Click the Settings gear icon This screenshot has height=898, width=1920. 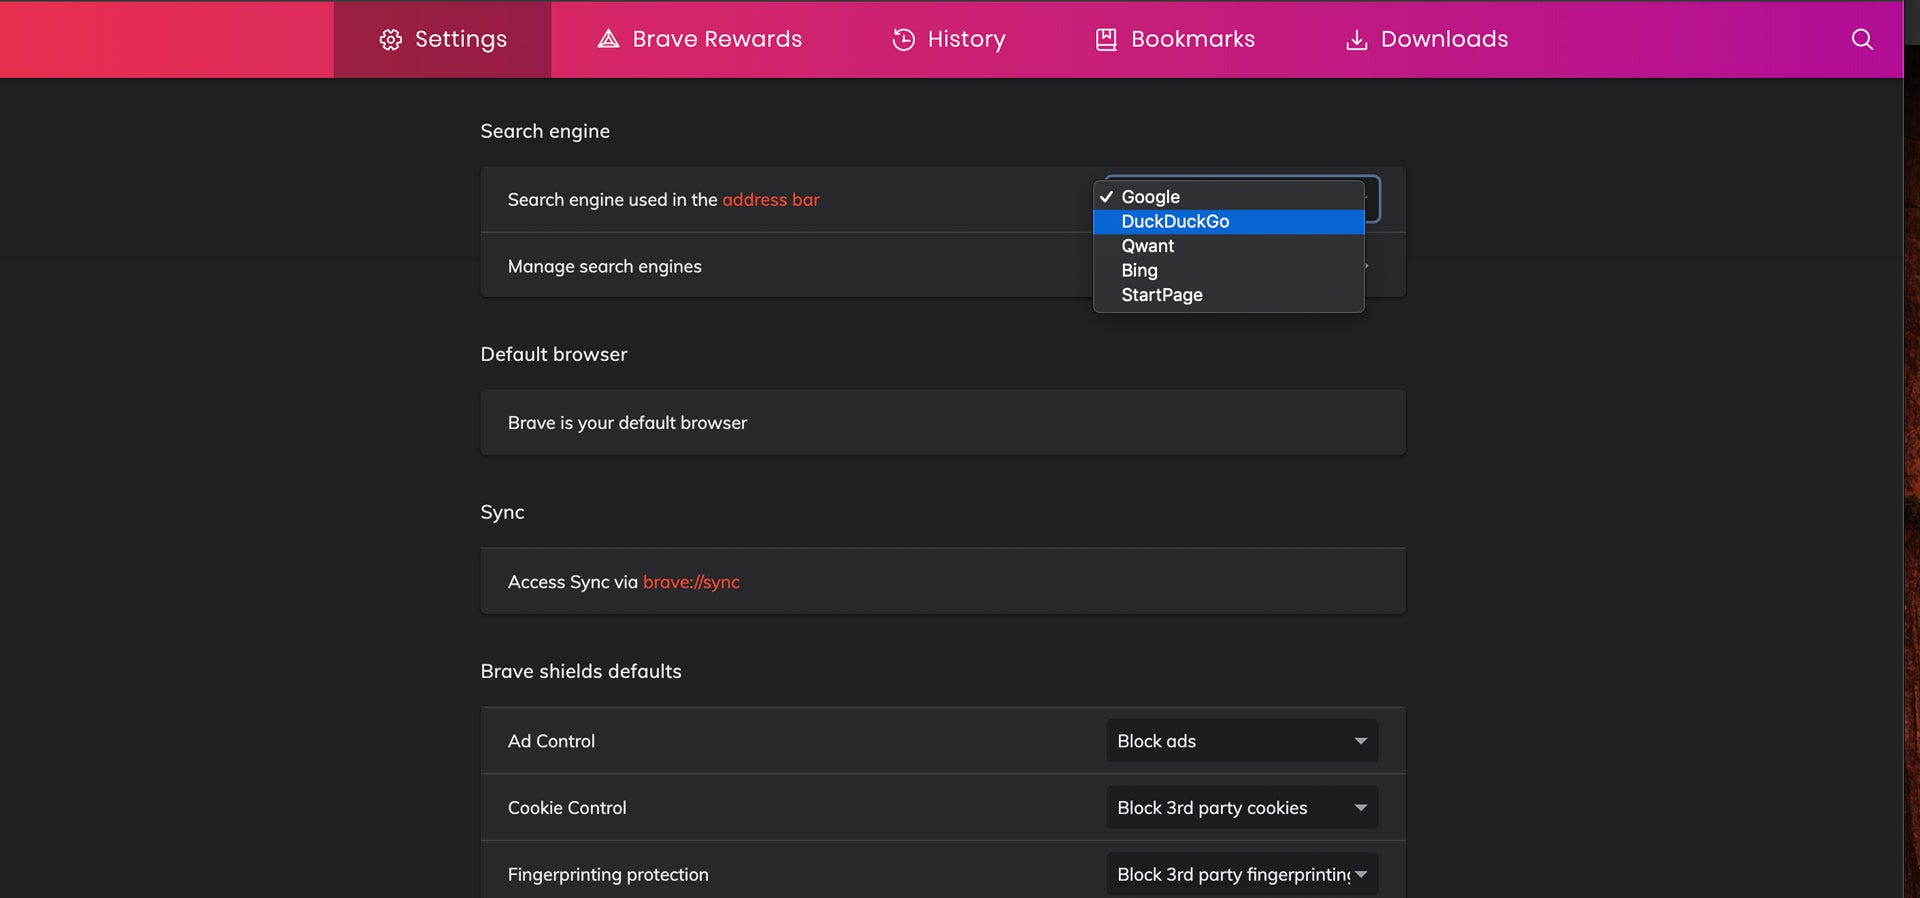pyautogui.click(x=390, y=39)
